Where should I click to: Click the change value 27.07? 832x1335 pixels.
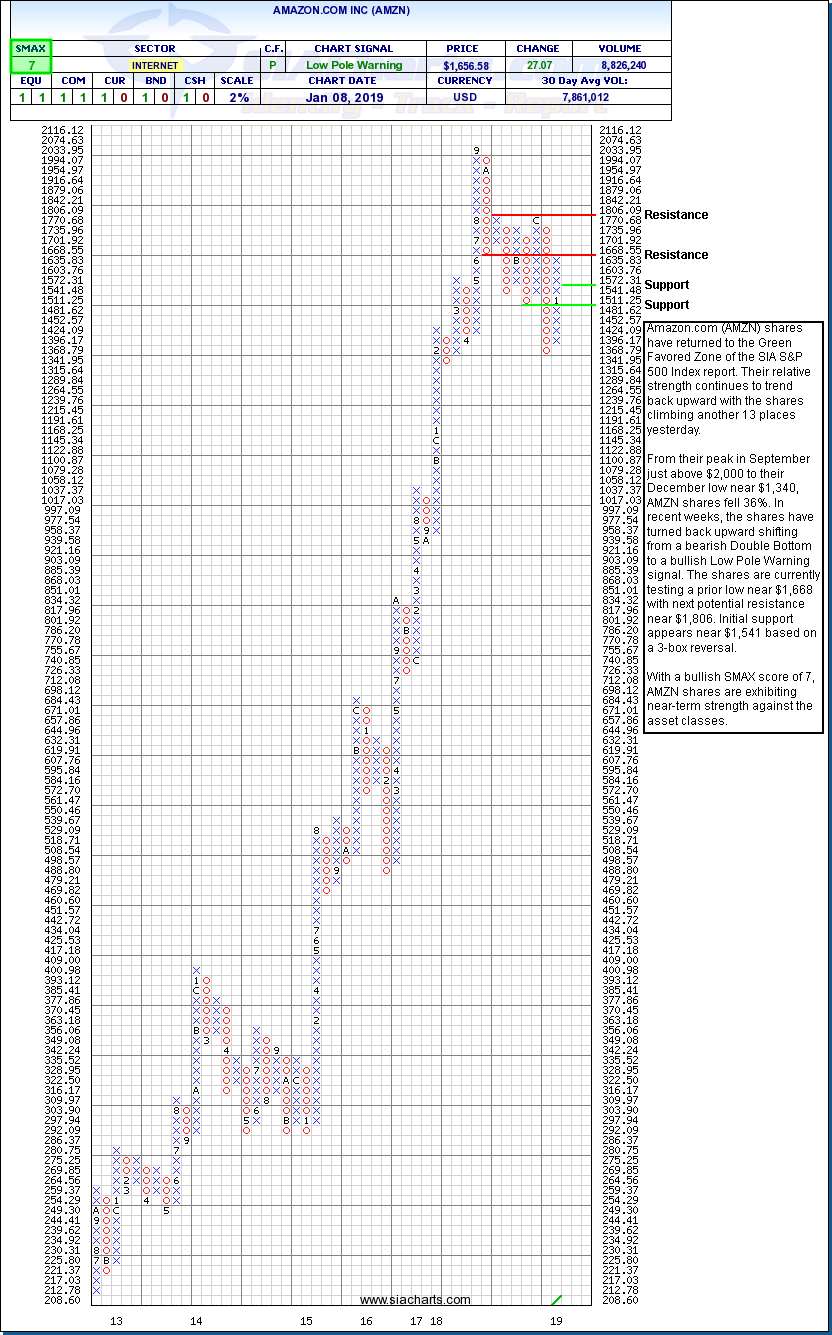(x=537, y=64)
